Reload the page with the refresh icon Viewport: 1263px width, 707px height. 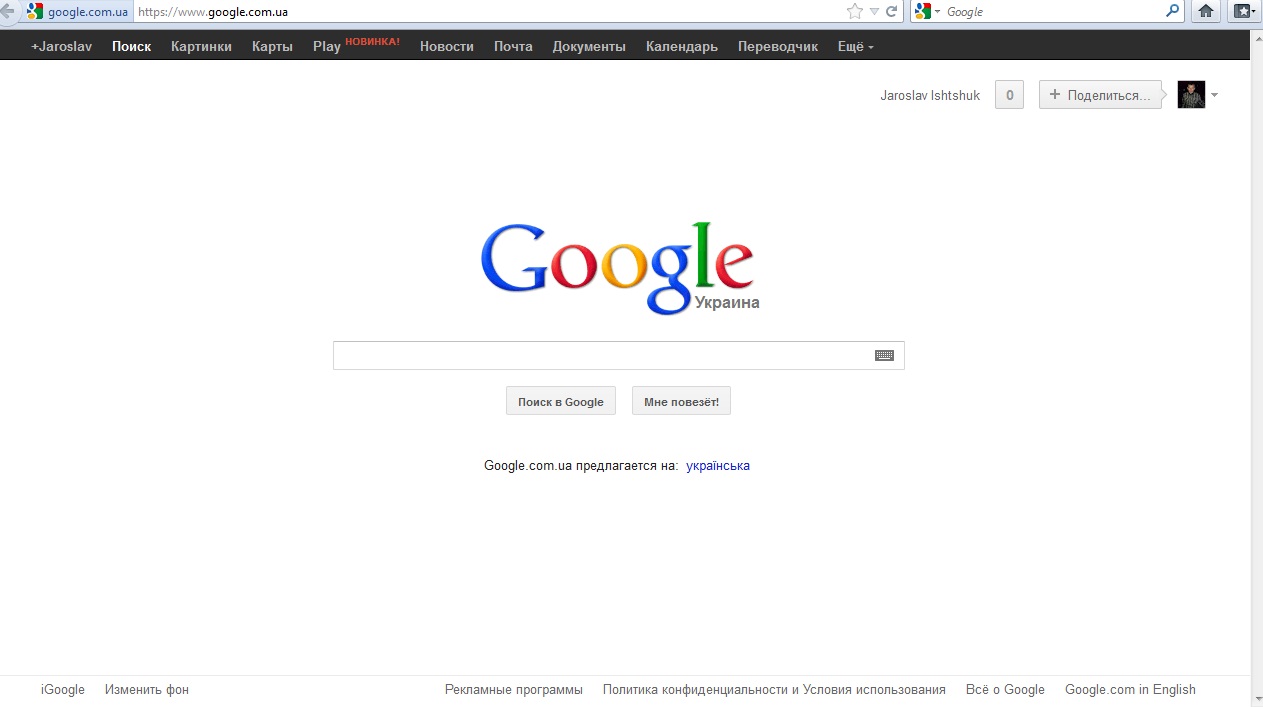(x=891, y=12)
